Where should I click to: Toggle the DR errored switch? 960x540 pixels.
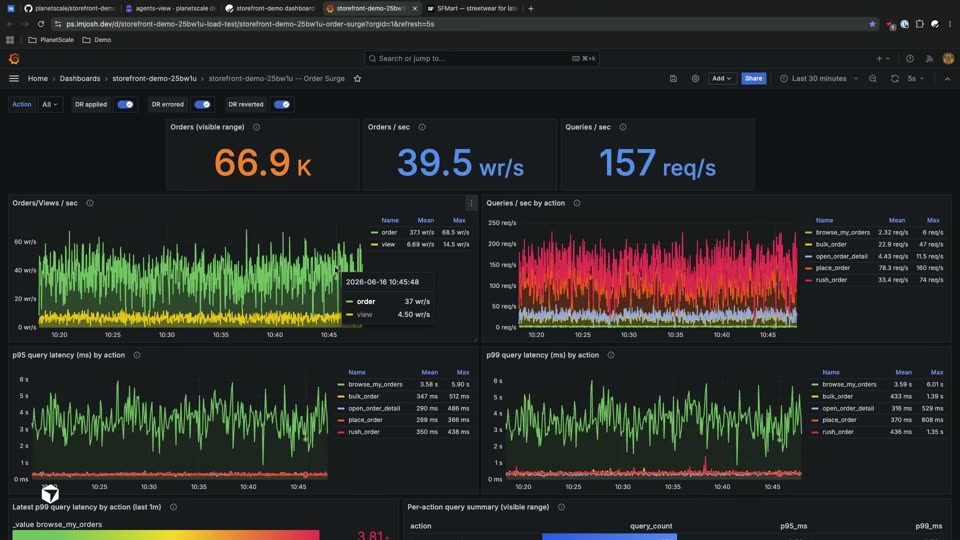click(202, 105)
